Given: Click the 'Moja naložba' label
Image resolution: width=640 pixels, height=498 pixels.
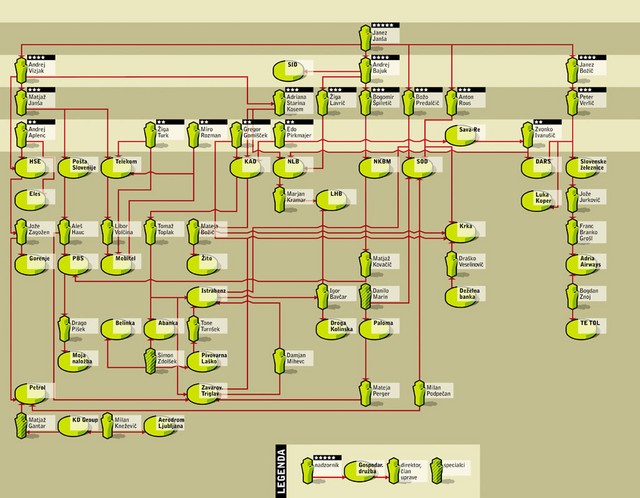Looking at the screenshot, I should 82,358.
